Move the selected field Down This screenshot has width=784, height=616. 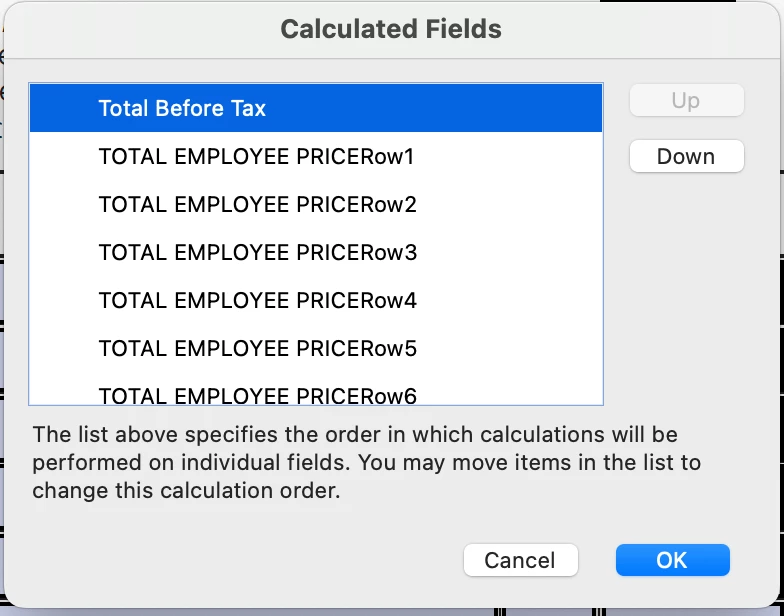686,156
